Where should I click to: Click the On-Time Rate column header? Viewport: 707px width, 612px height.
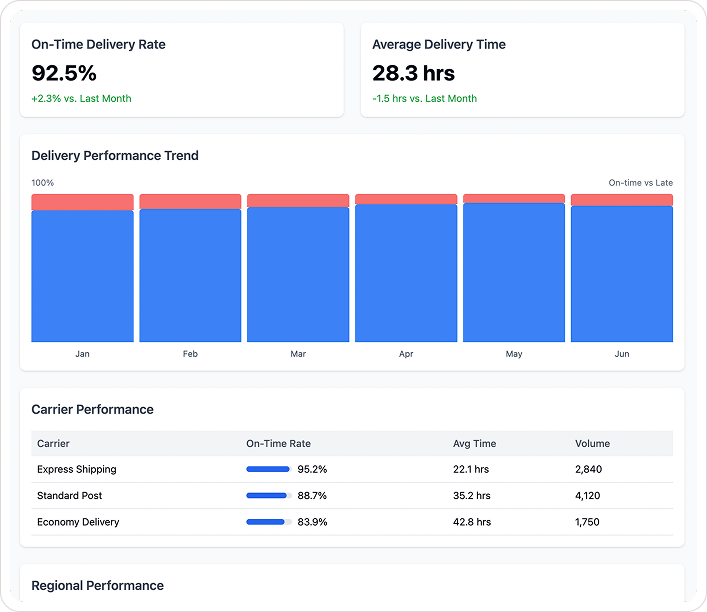coord(278,443)
